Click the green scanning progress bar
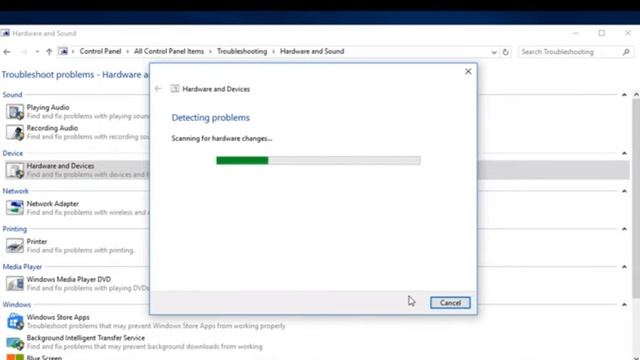640x360 pixels. (318, 160)
